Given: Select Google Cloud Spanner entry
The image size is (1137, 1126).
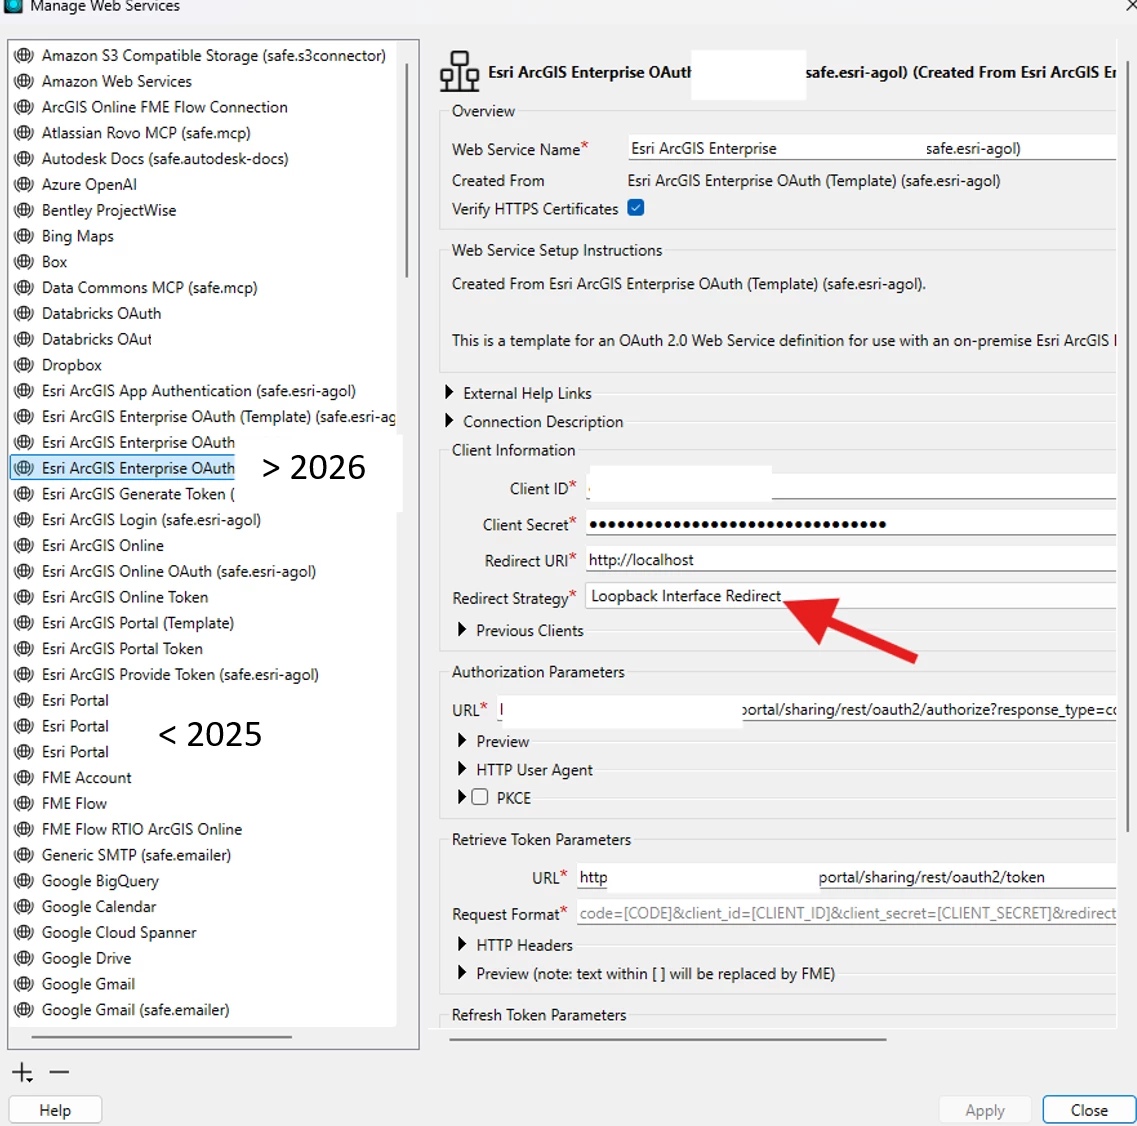Looking at the screenshot, I should [119, 932].
